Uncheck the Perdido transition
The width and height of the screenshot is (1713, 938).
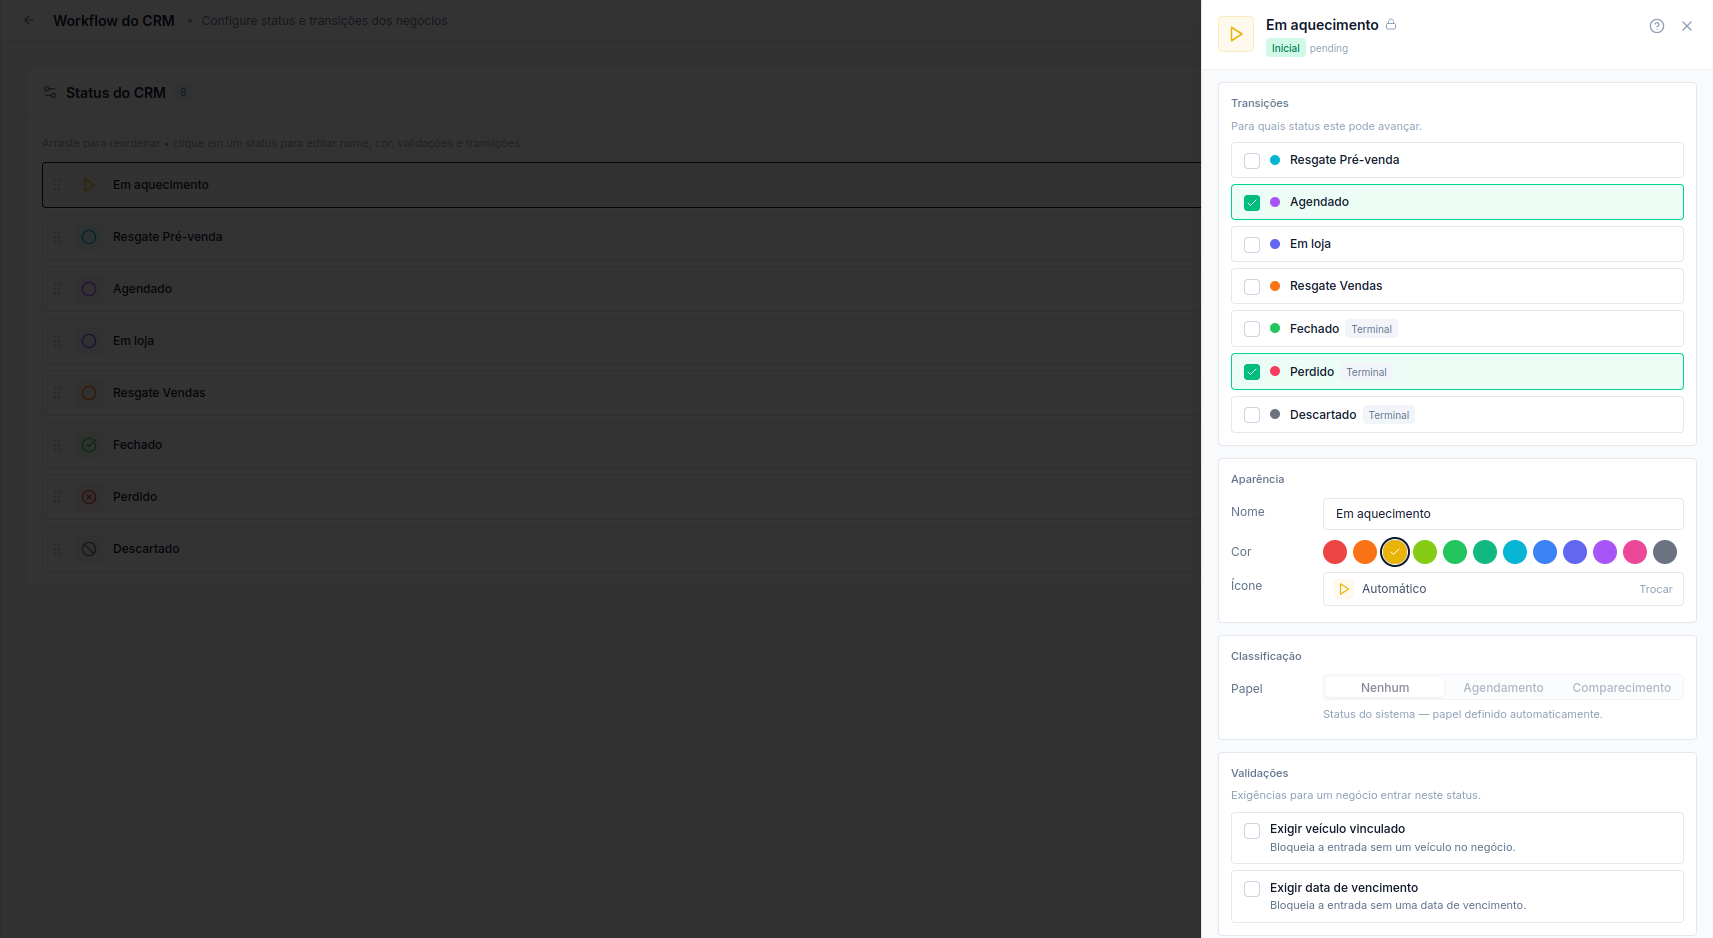point(1252,372)
